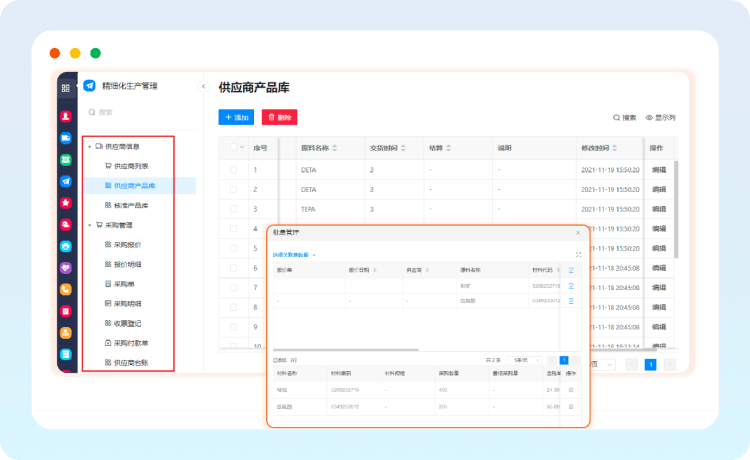Click the blue 添加 button
Screen dimensions: 750x460
pyautogui.click(x=236, y=117)
